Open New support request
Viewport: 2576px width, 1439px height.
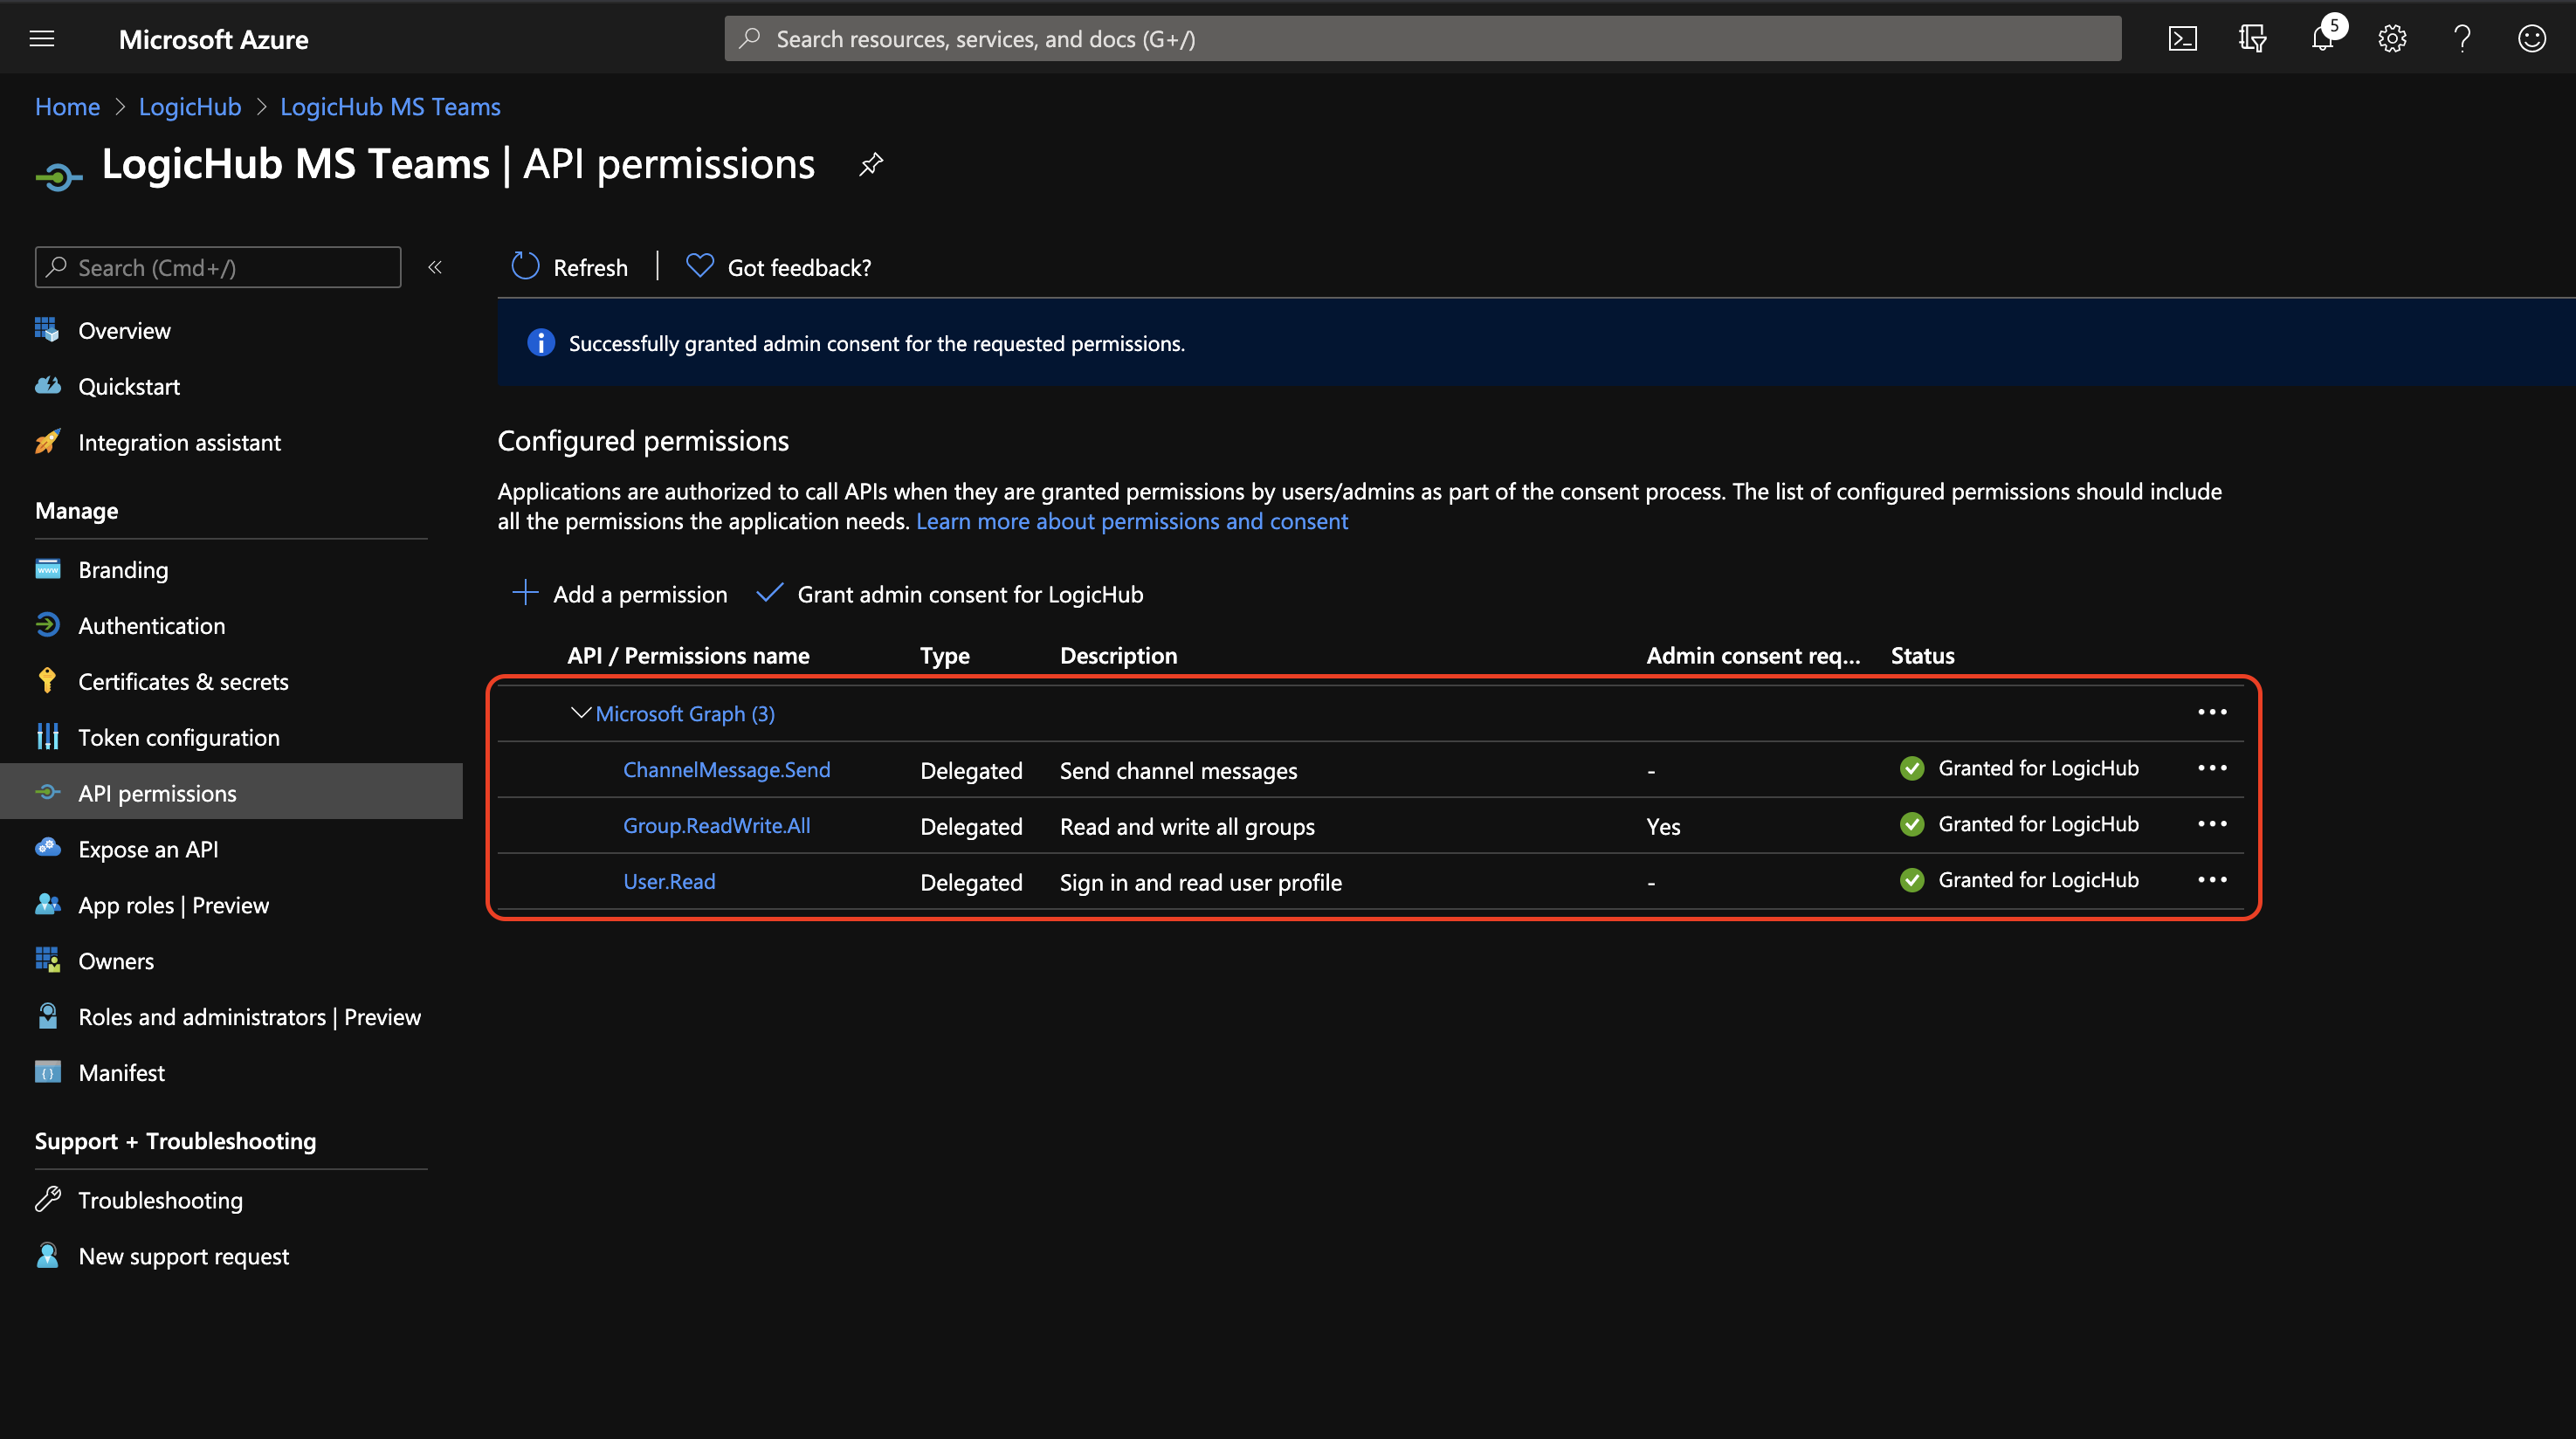pos(183,1256)
